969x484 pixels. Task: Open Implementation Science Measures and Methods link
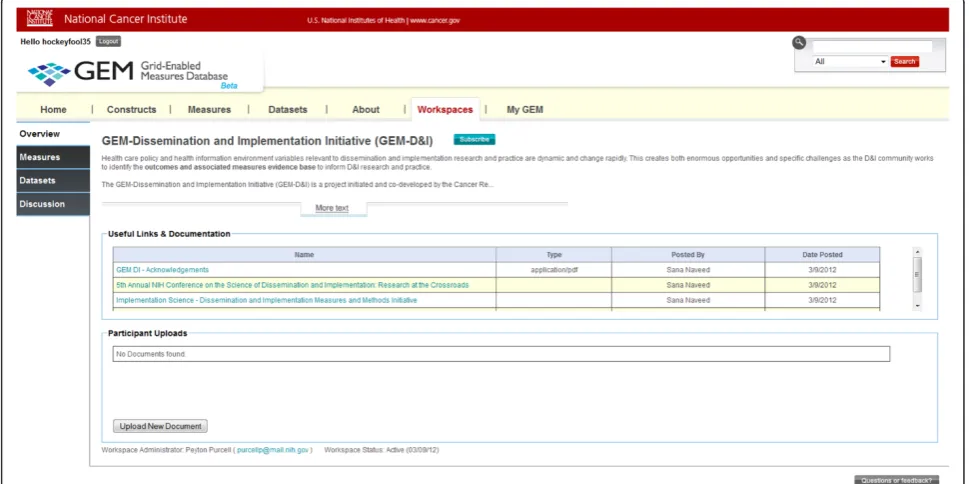266,300
